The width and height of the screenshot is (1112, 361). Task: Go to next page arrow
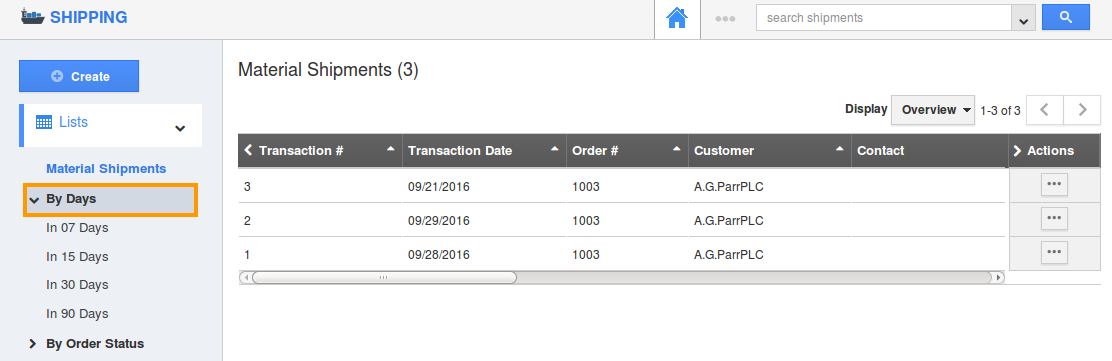click(1082, 110)
